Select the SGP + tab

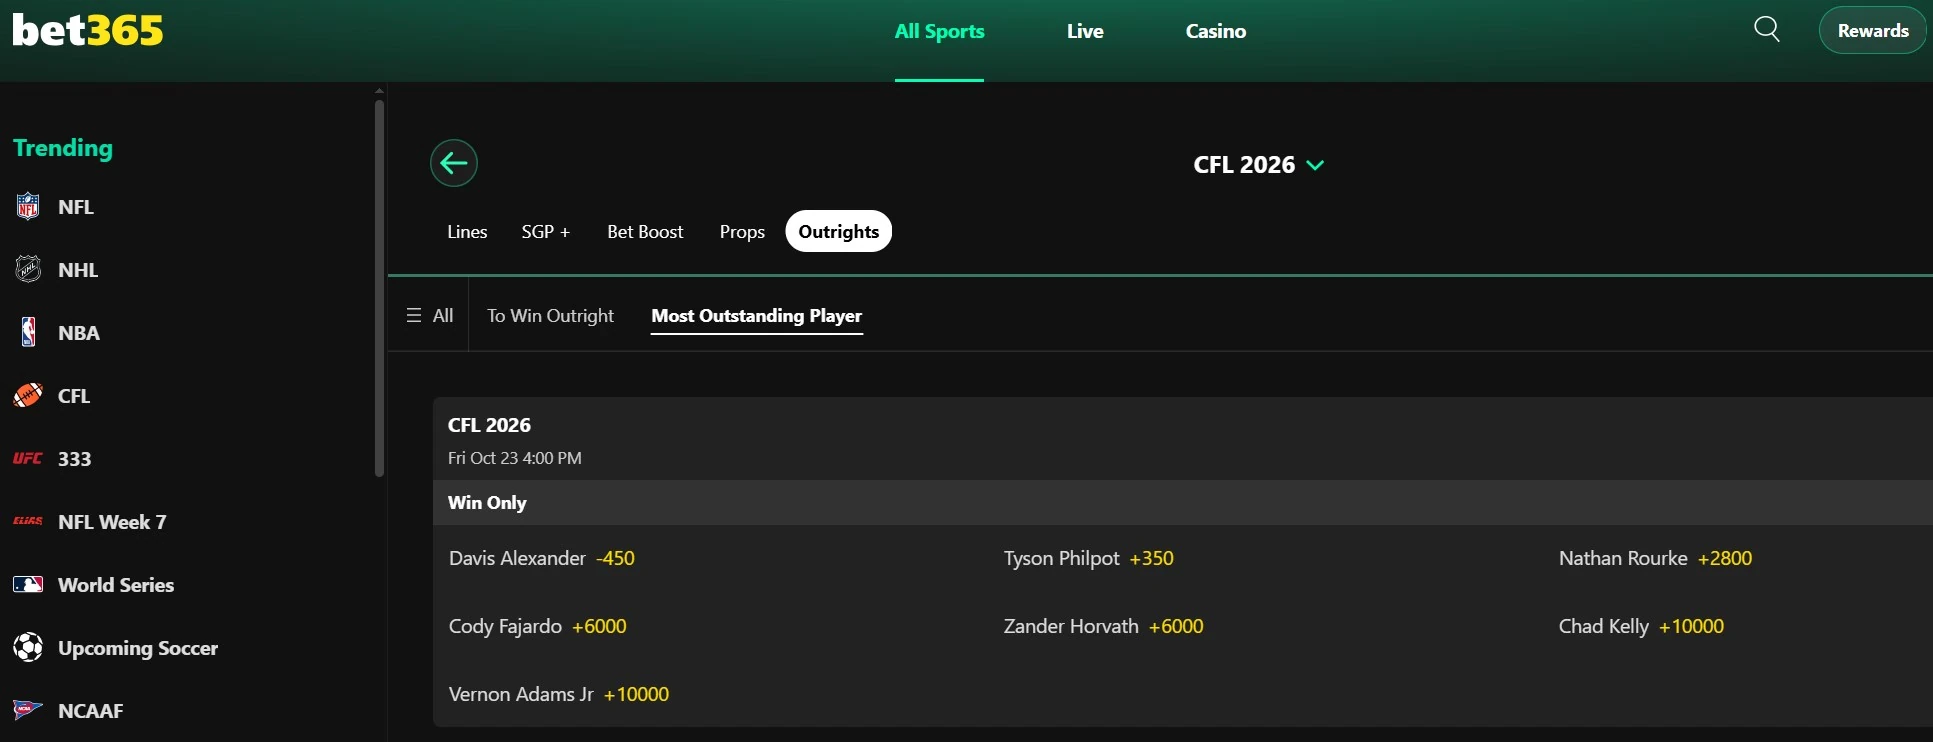546,232
